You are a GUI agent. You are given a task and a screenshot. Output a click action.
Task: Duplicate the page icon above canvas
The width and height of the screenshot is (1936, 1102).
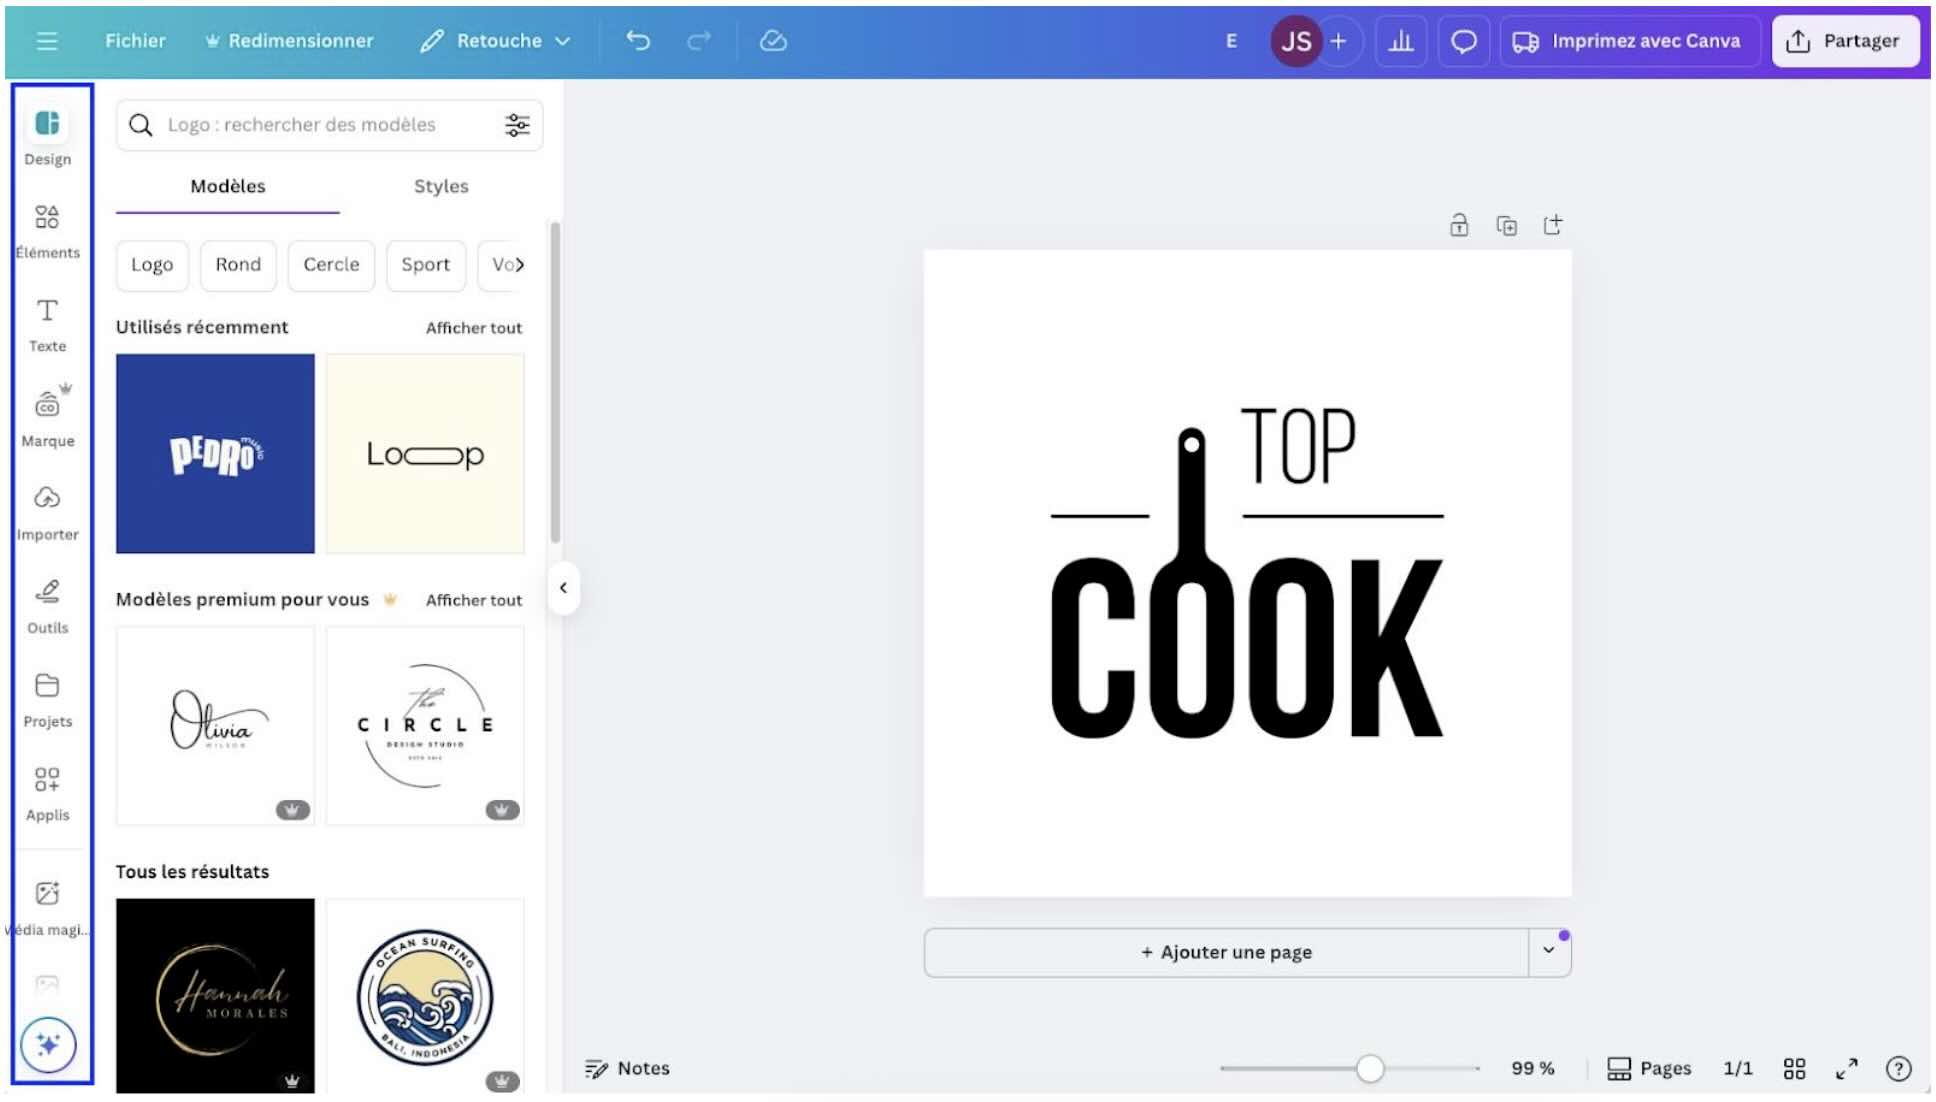[x=1506, y=225]
